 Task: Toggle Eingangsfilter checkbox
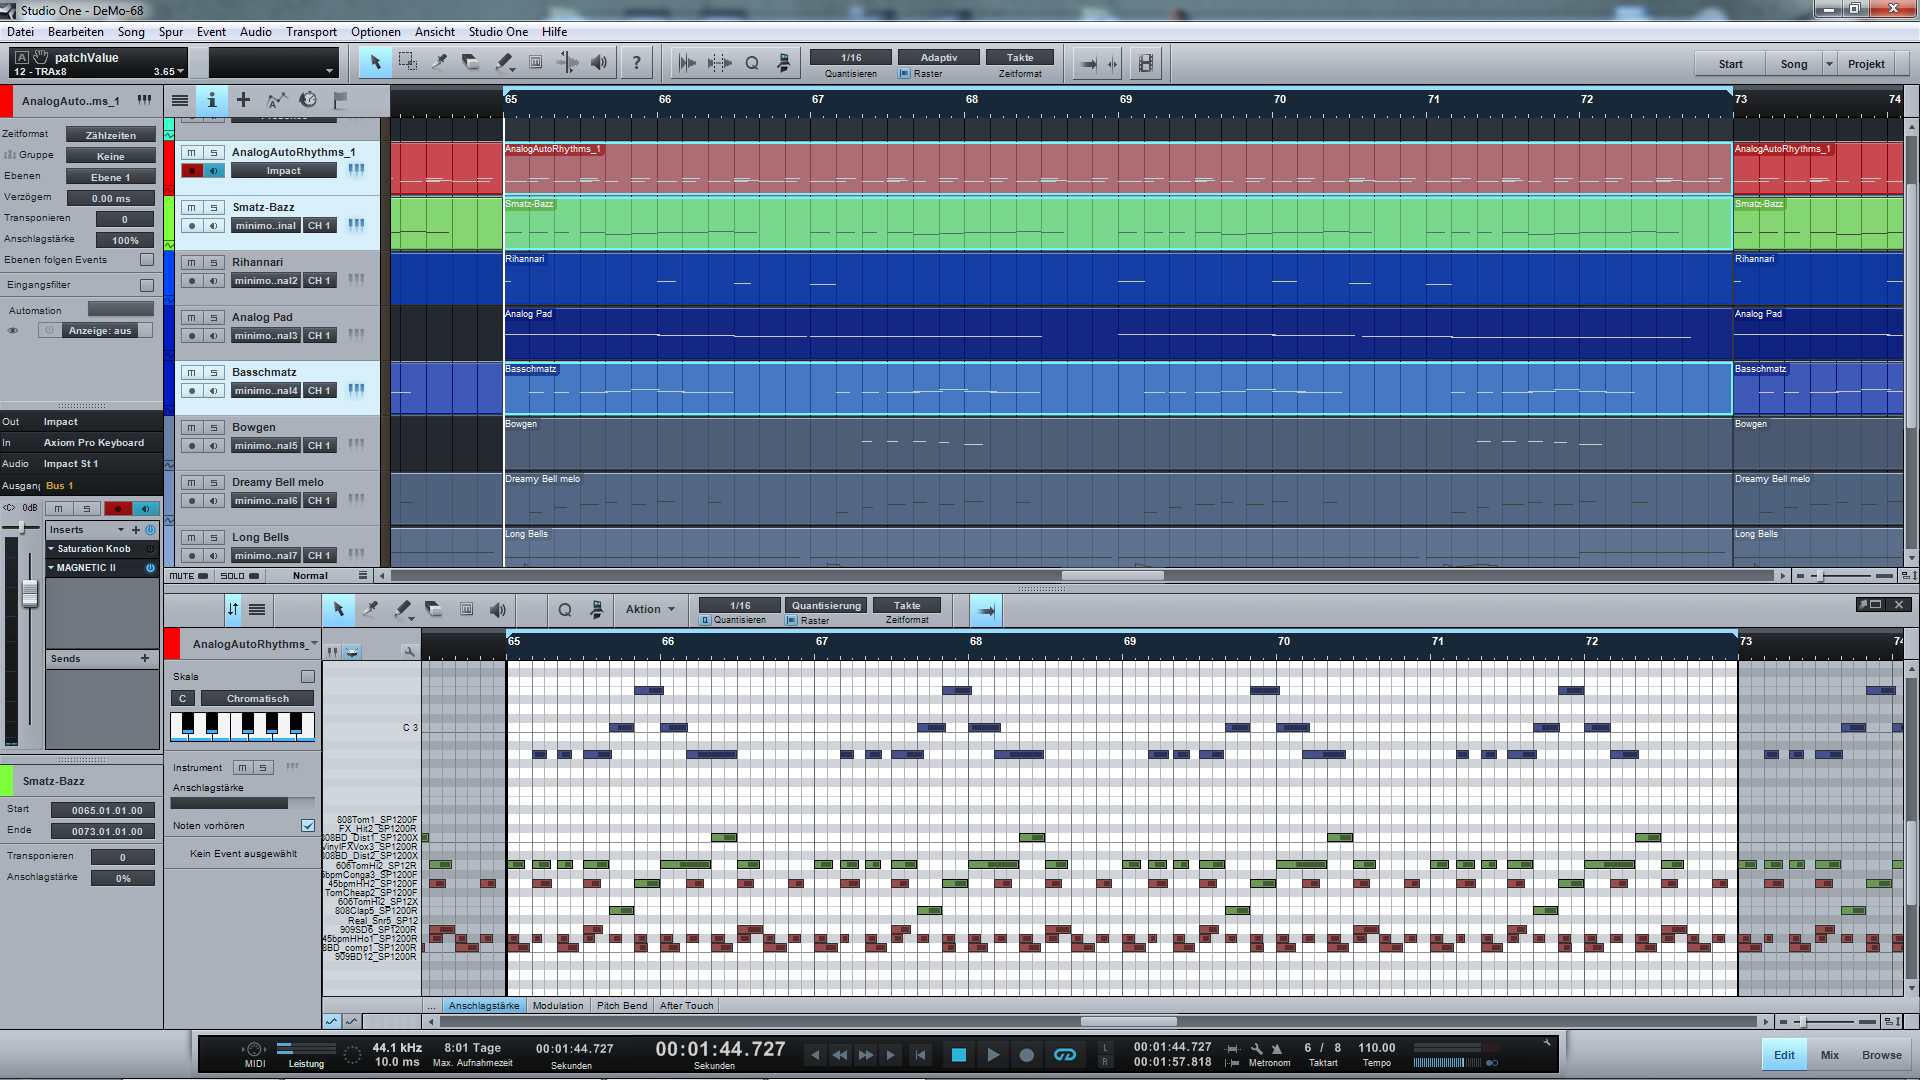pos(147,285)
